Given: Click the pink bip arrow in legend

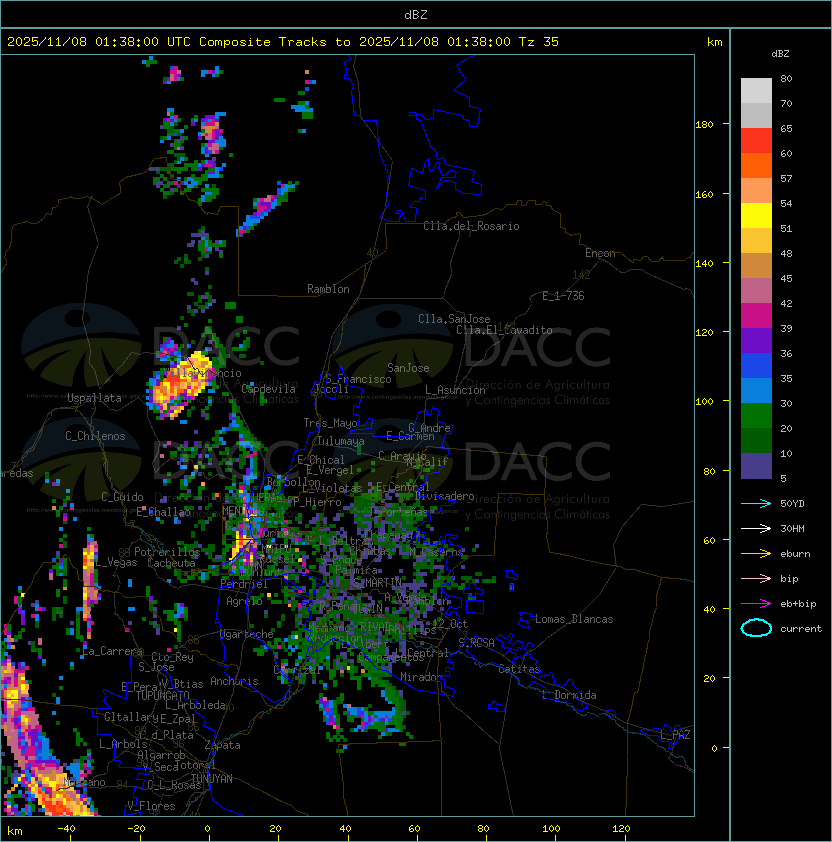Looking at the screenshot, I should (x=756, y=578).
